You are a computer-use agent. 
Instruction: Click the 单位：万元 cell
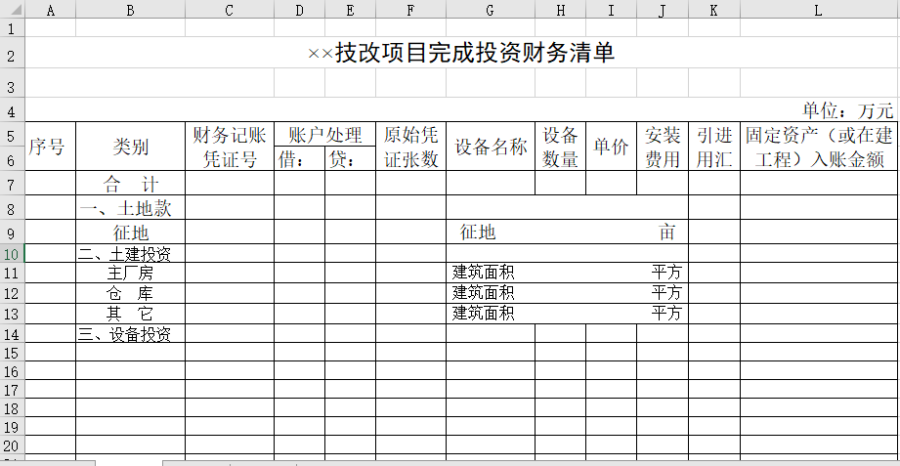847,110
